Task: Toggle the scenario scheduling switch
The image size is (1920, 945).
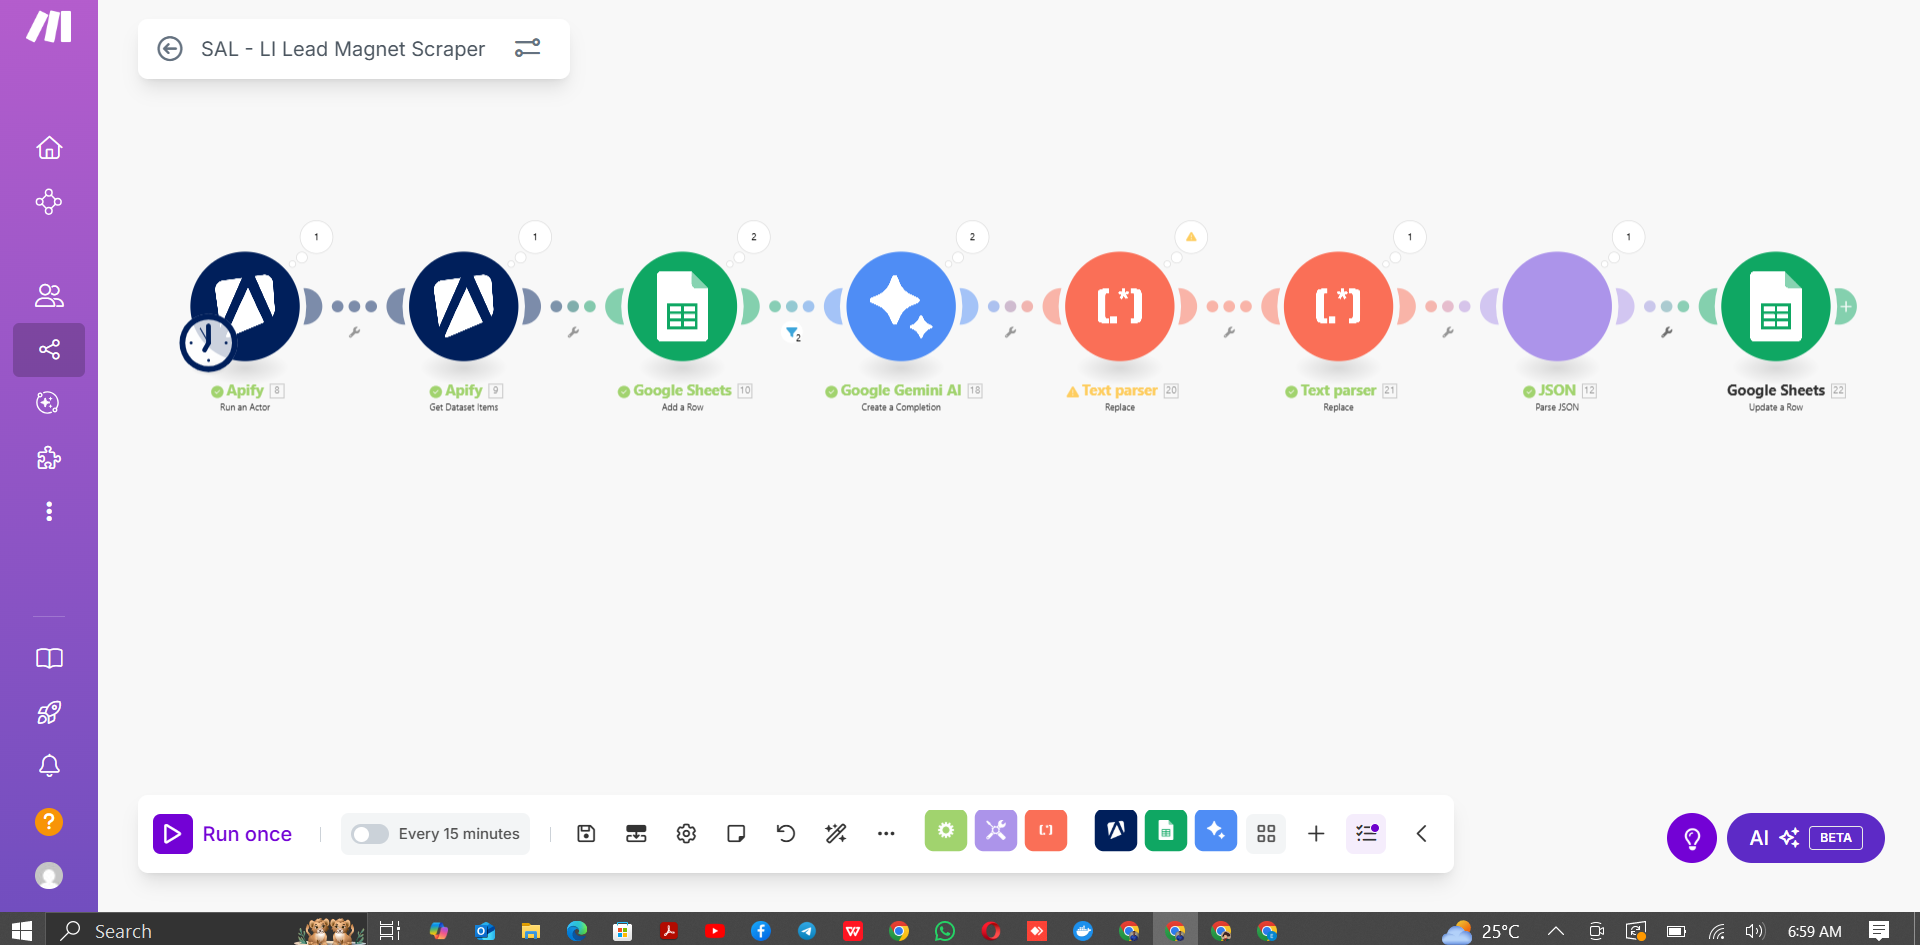Action: pos(369,834)
